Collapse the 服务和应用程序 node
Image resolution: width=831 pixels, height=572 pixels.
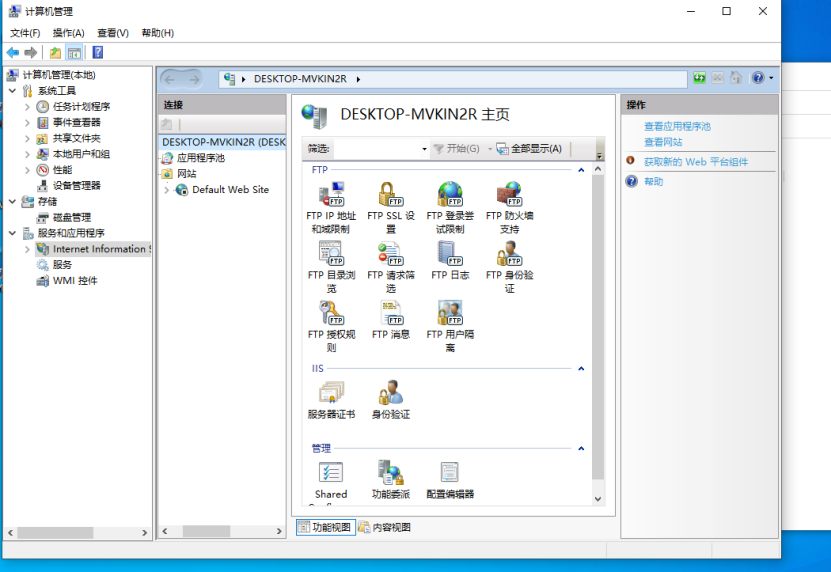tap(13, 233)
